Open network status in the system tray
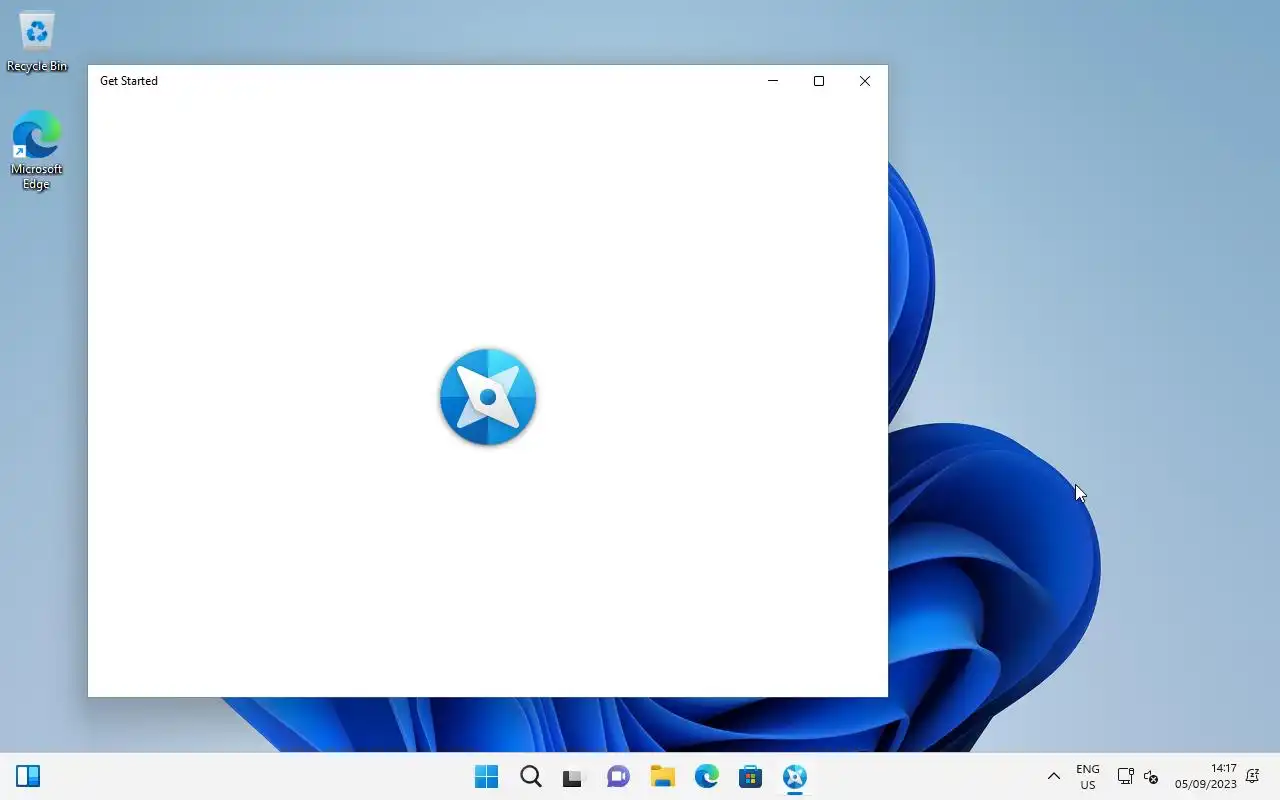The width and height of the screenshot is (1280, 800). point(1125,776)
